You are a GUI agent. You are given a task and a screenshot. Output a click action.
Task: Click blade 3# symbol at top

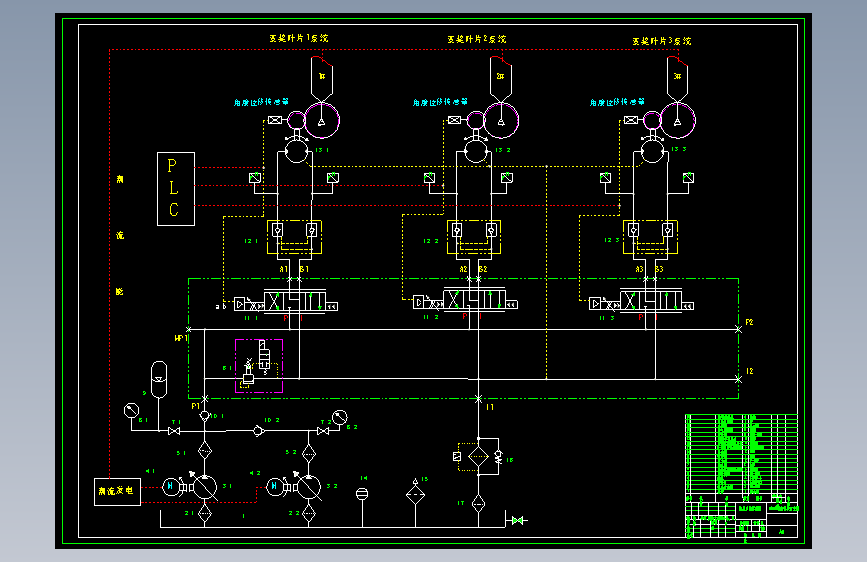[677, 78]
